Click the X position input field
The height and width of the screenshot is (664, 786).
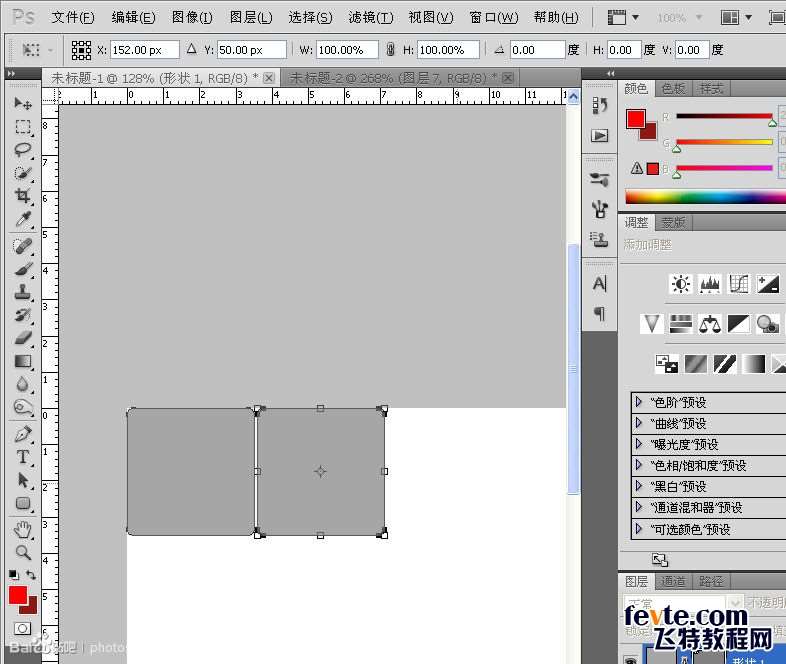click(x=144, y=50)
